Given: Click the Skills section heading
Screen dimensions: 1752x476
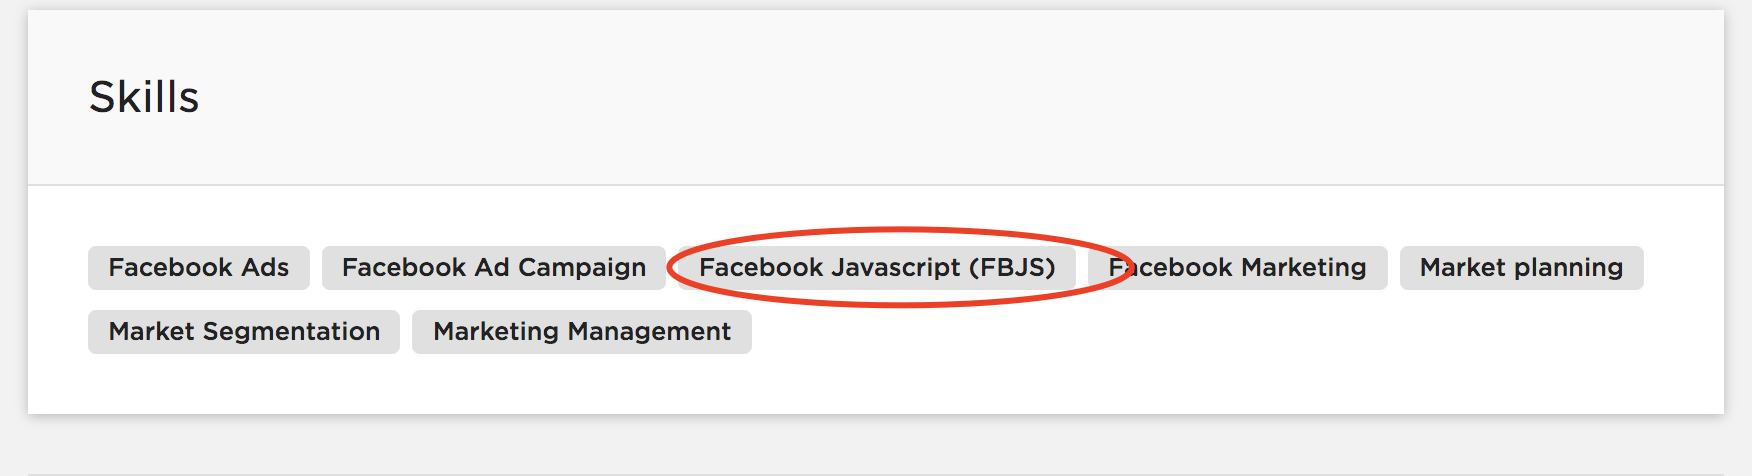Looking at the screenshot, I should pyautogui.click(x=144, y=97).
